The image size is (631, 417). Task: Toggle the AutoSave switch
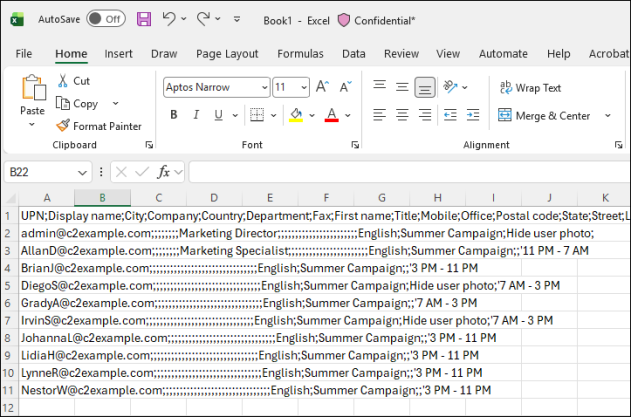pos(106,19)
